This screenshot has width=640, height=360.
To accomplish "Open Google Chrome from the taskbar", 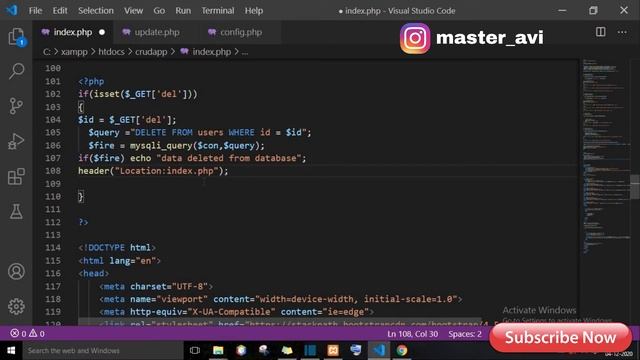I will [x=402, y=350].
